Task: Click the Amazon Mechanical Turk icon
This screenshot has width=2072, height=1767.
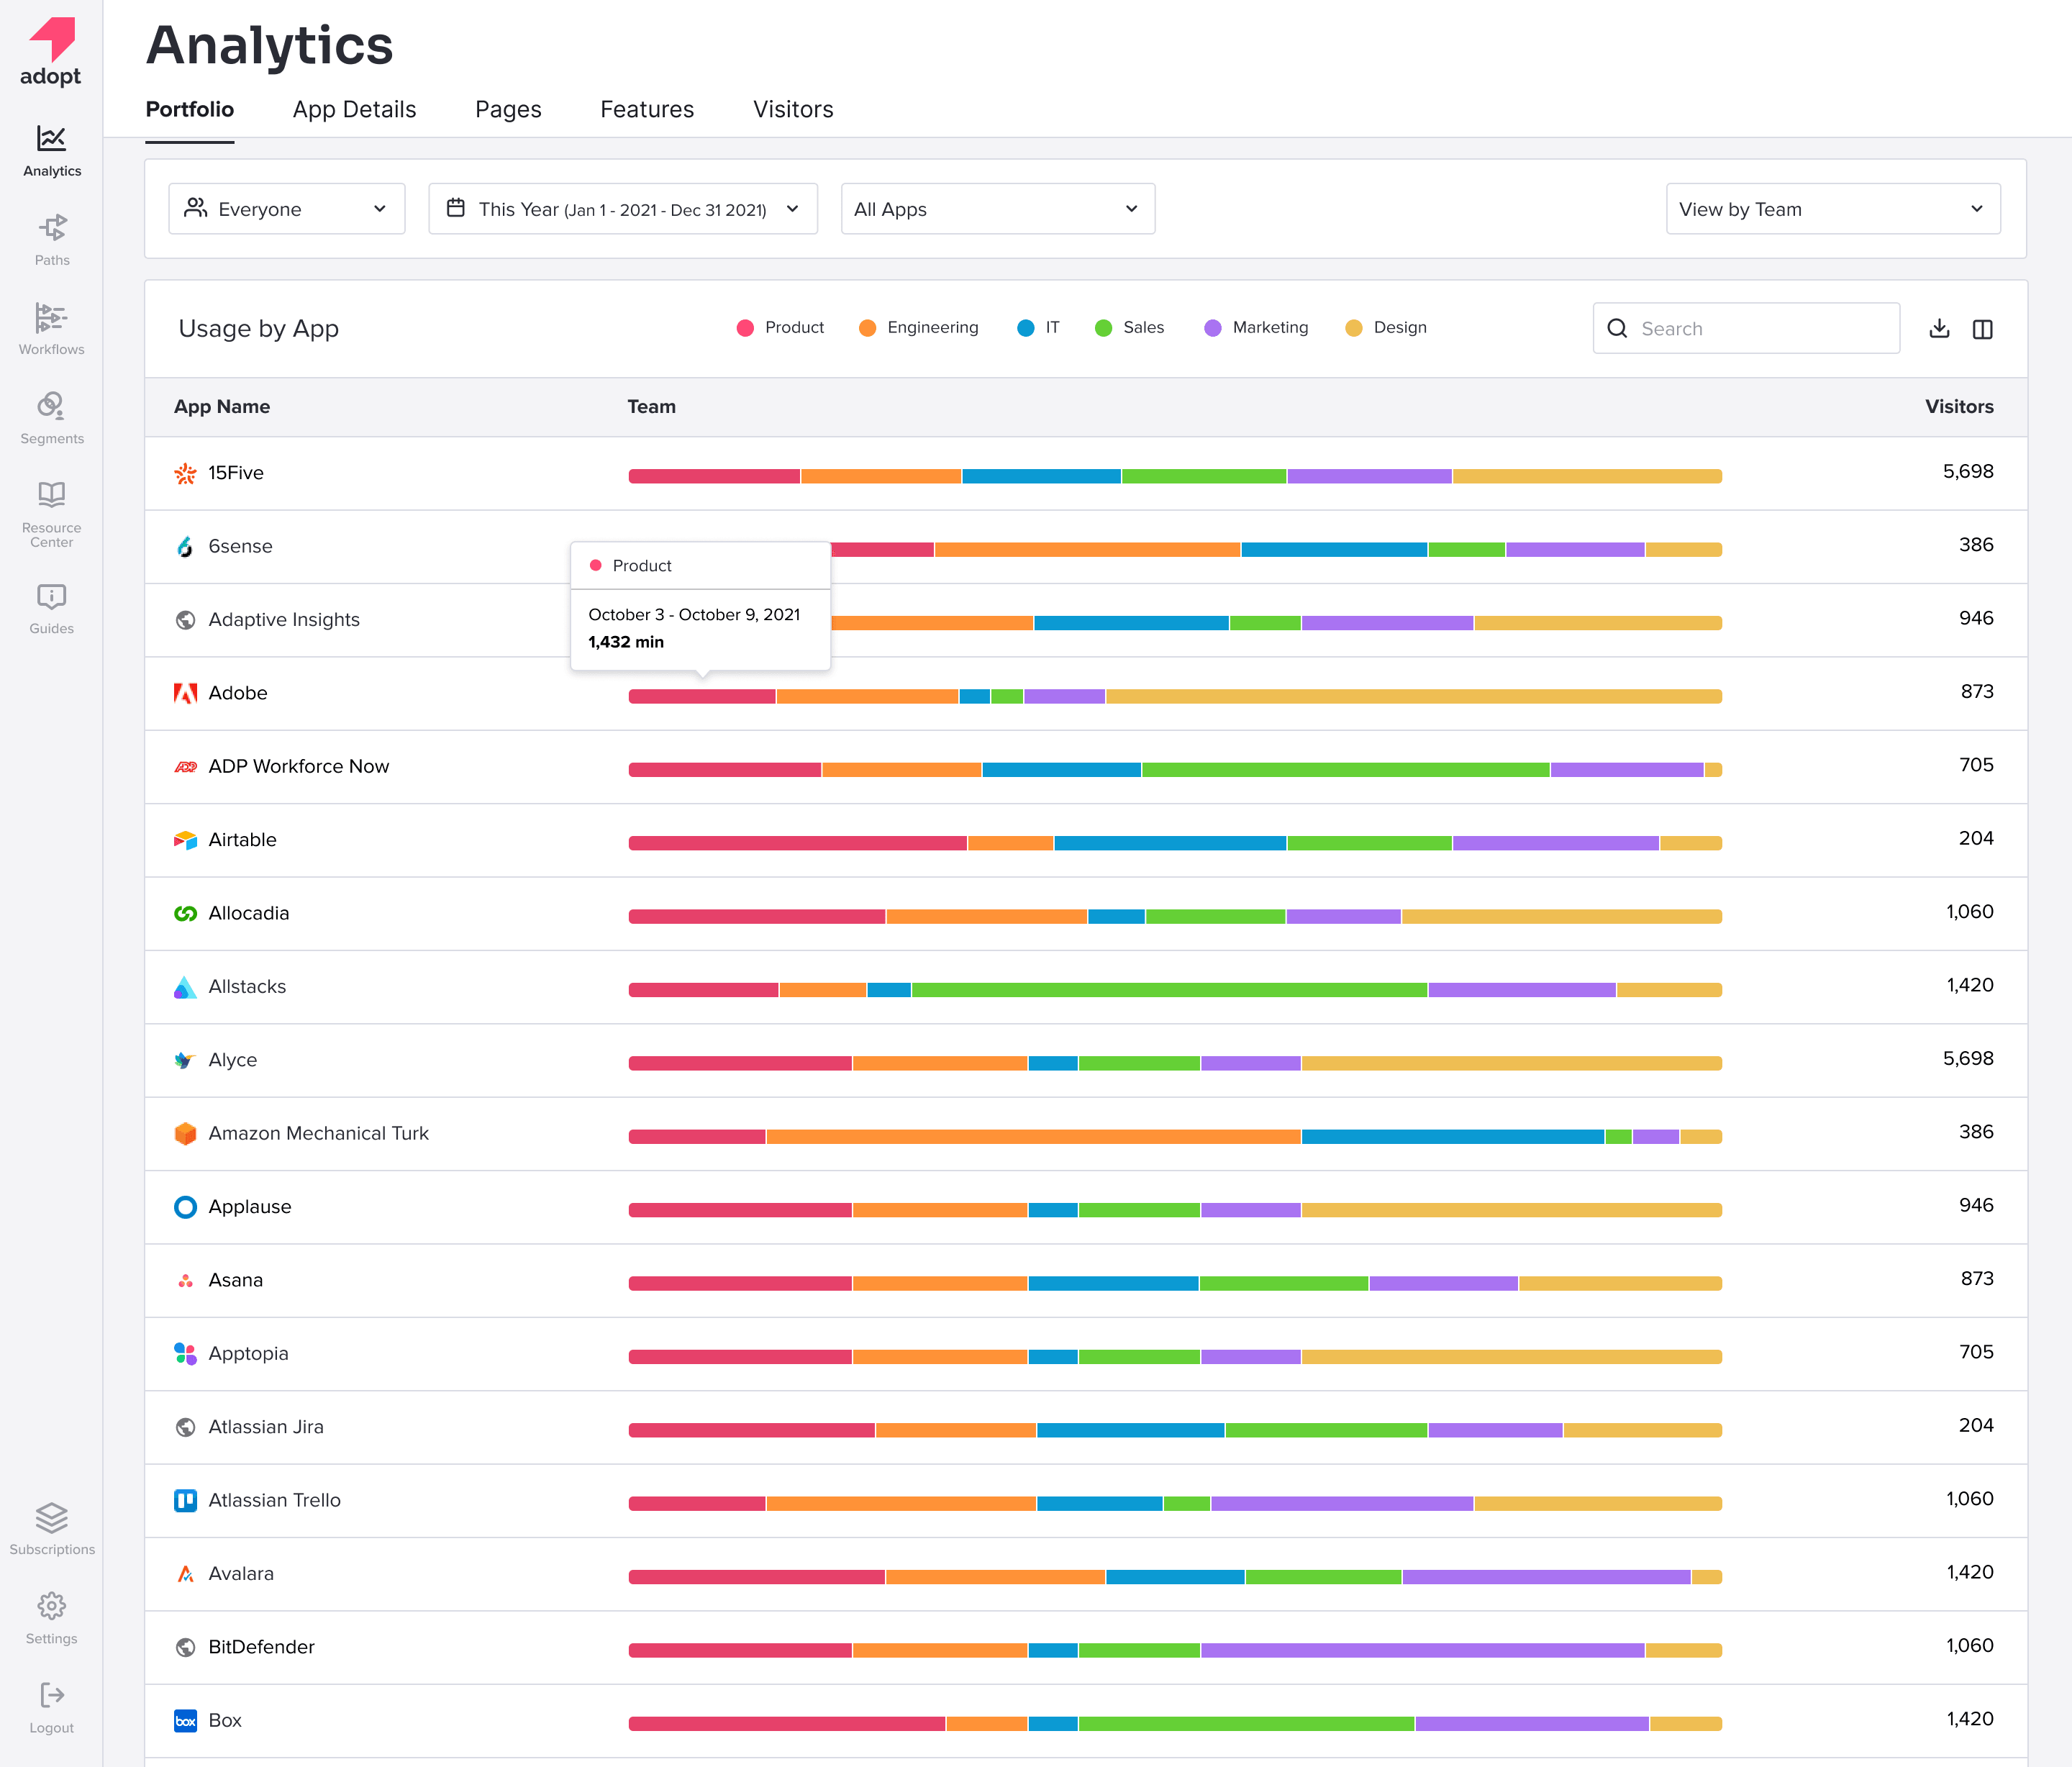Action: (185, 1133)
